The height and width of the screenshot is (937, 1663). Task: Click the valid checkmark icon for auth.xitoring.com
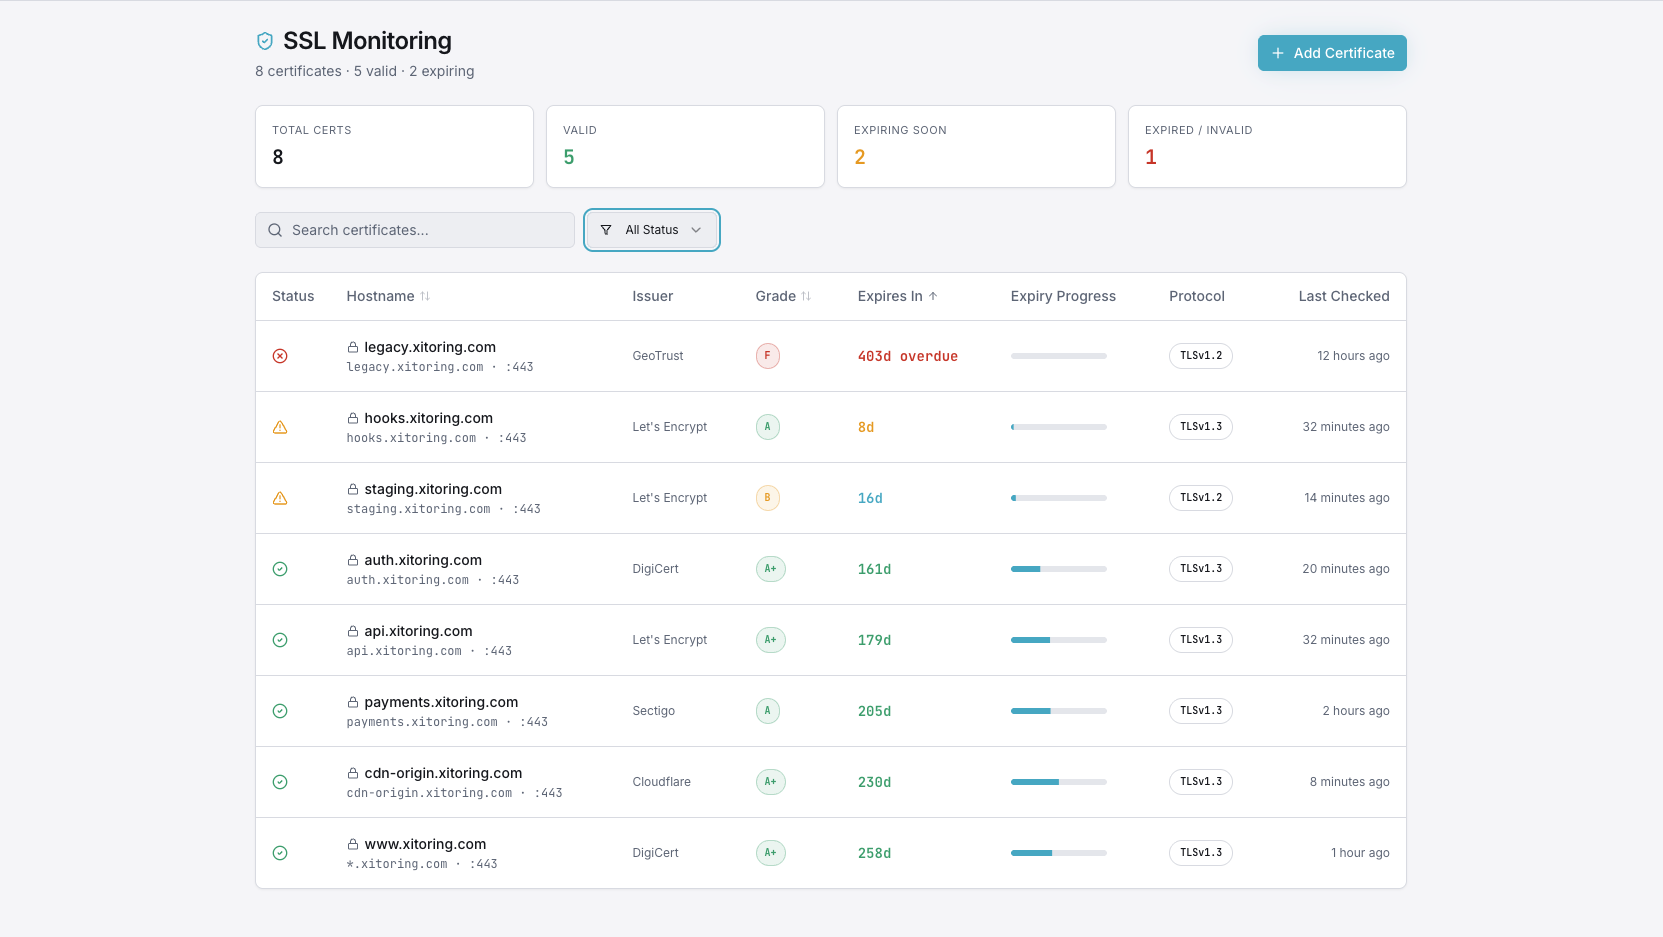(280, 569)
